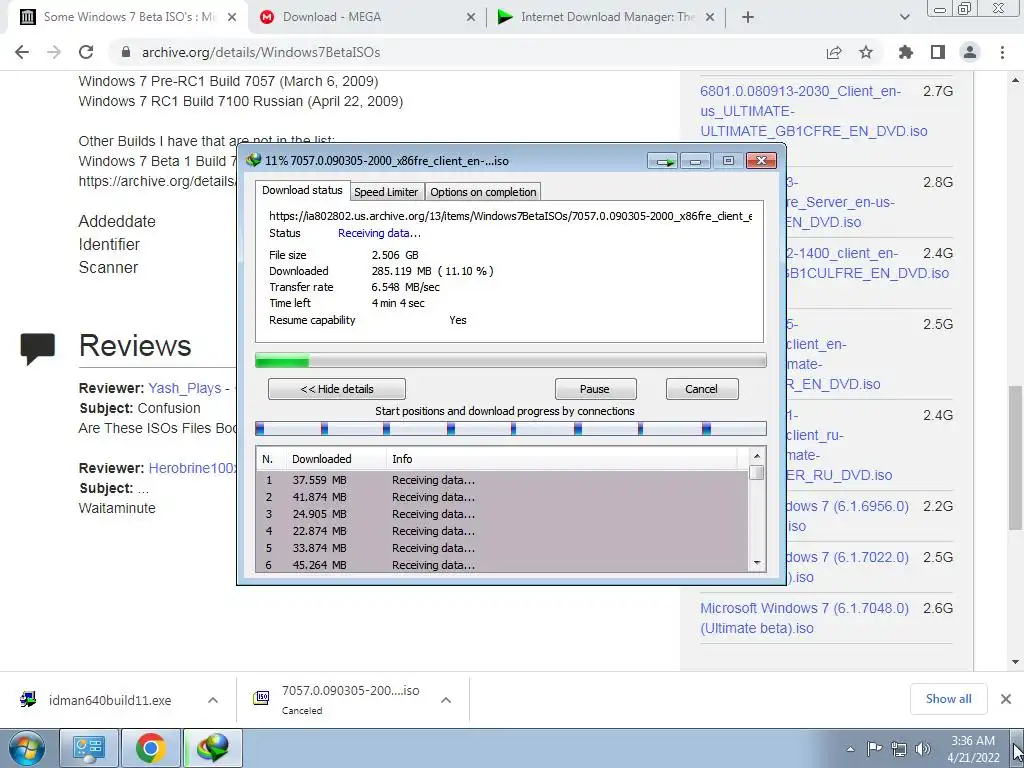Open Chrome's three-dot menu

tap(1002, 52)
